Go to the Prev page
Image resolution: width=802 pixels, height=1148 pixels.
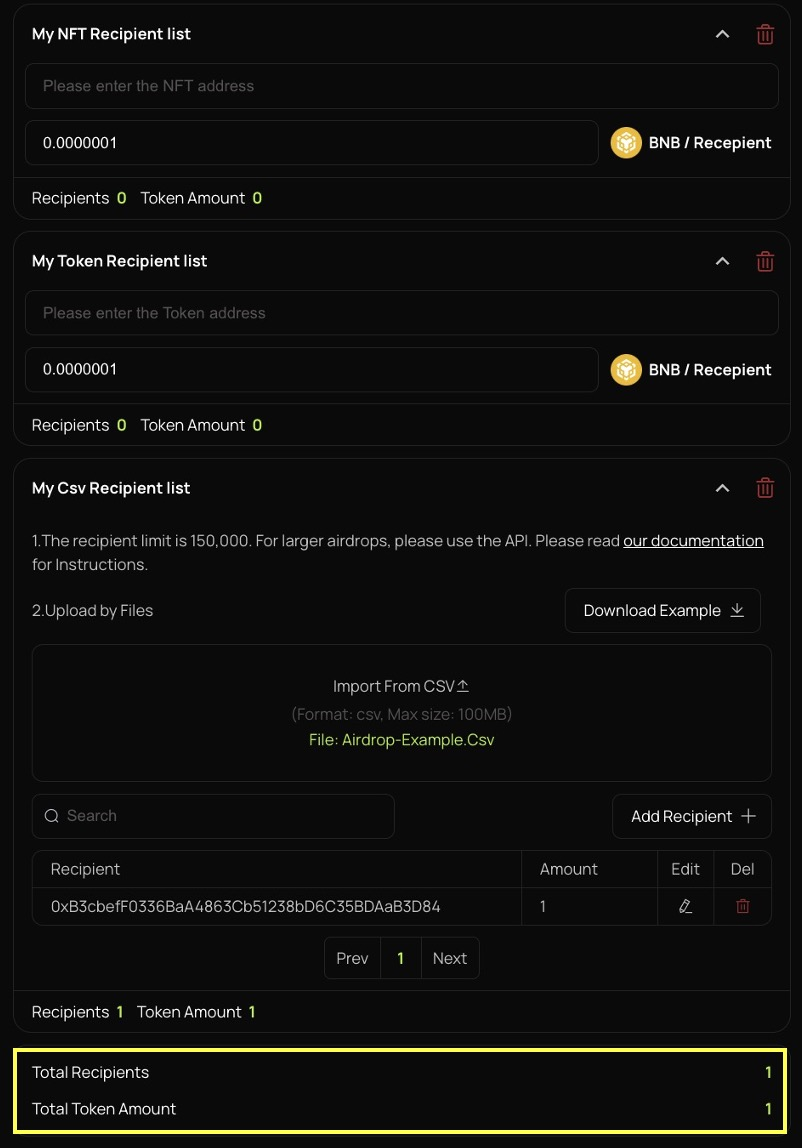tap(352, 958)
